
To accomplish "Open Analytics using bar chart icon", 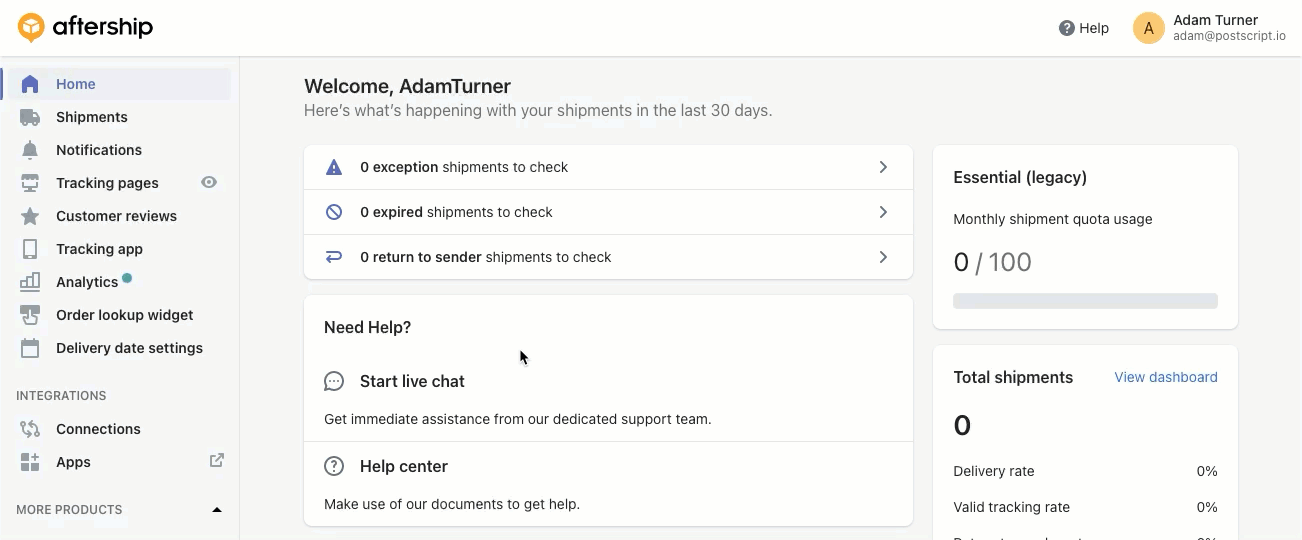I will (x=30, y=282).
